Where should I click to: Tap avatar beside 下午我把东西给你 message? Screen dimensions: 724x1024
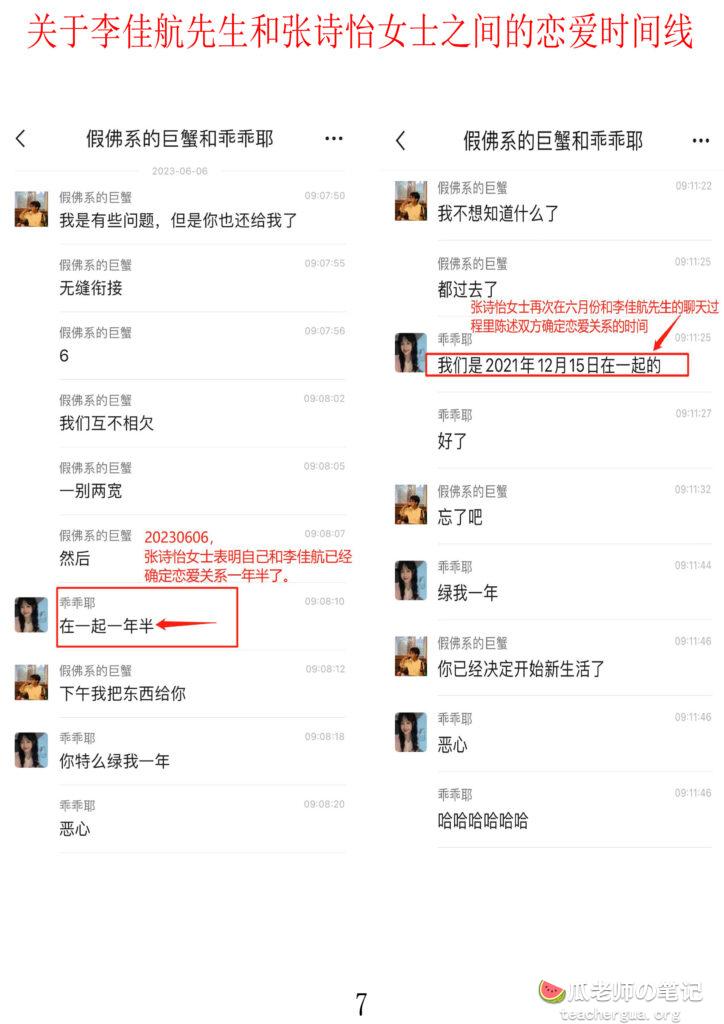point(31,682)
